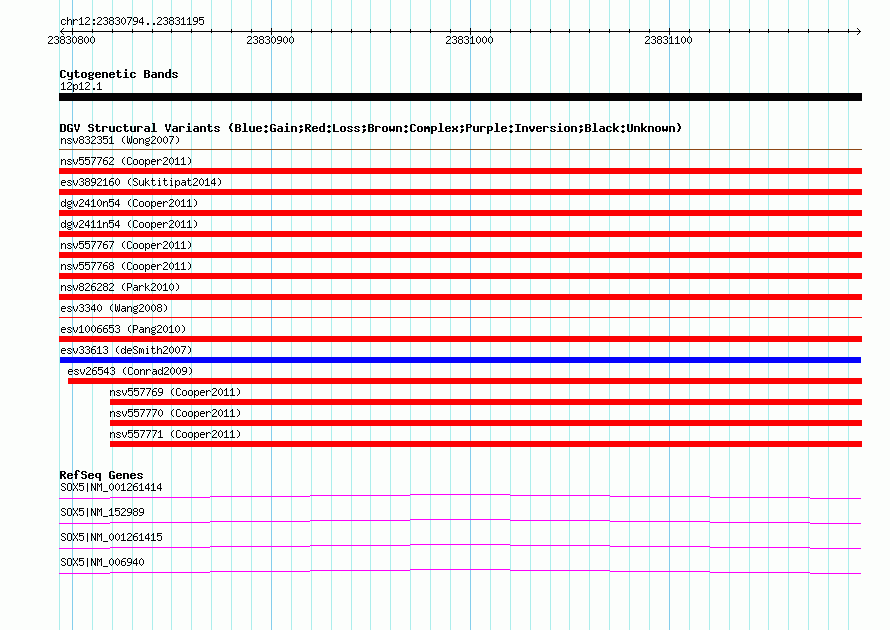Screen dimensions: 890x630
Task: Open variant esv3340 (Wang2008)
Action: (x=114, y=308)
